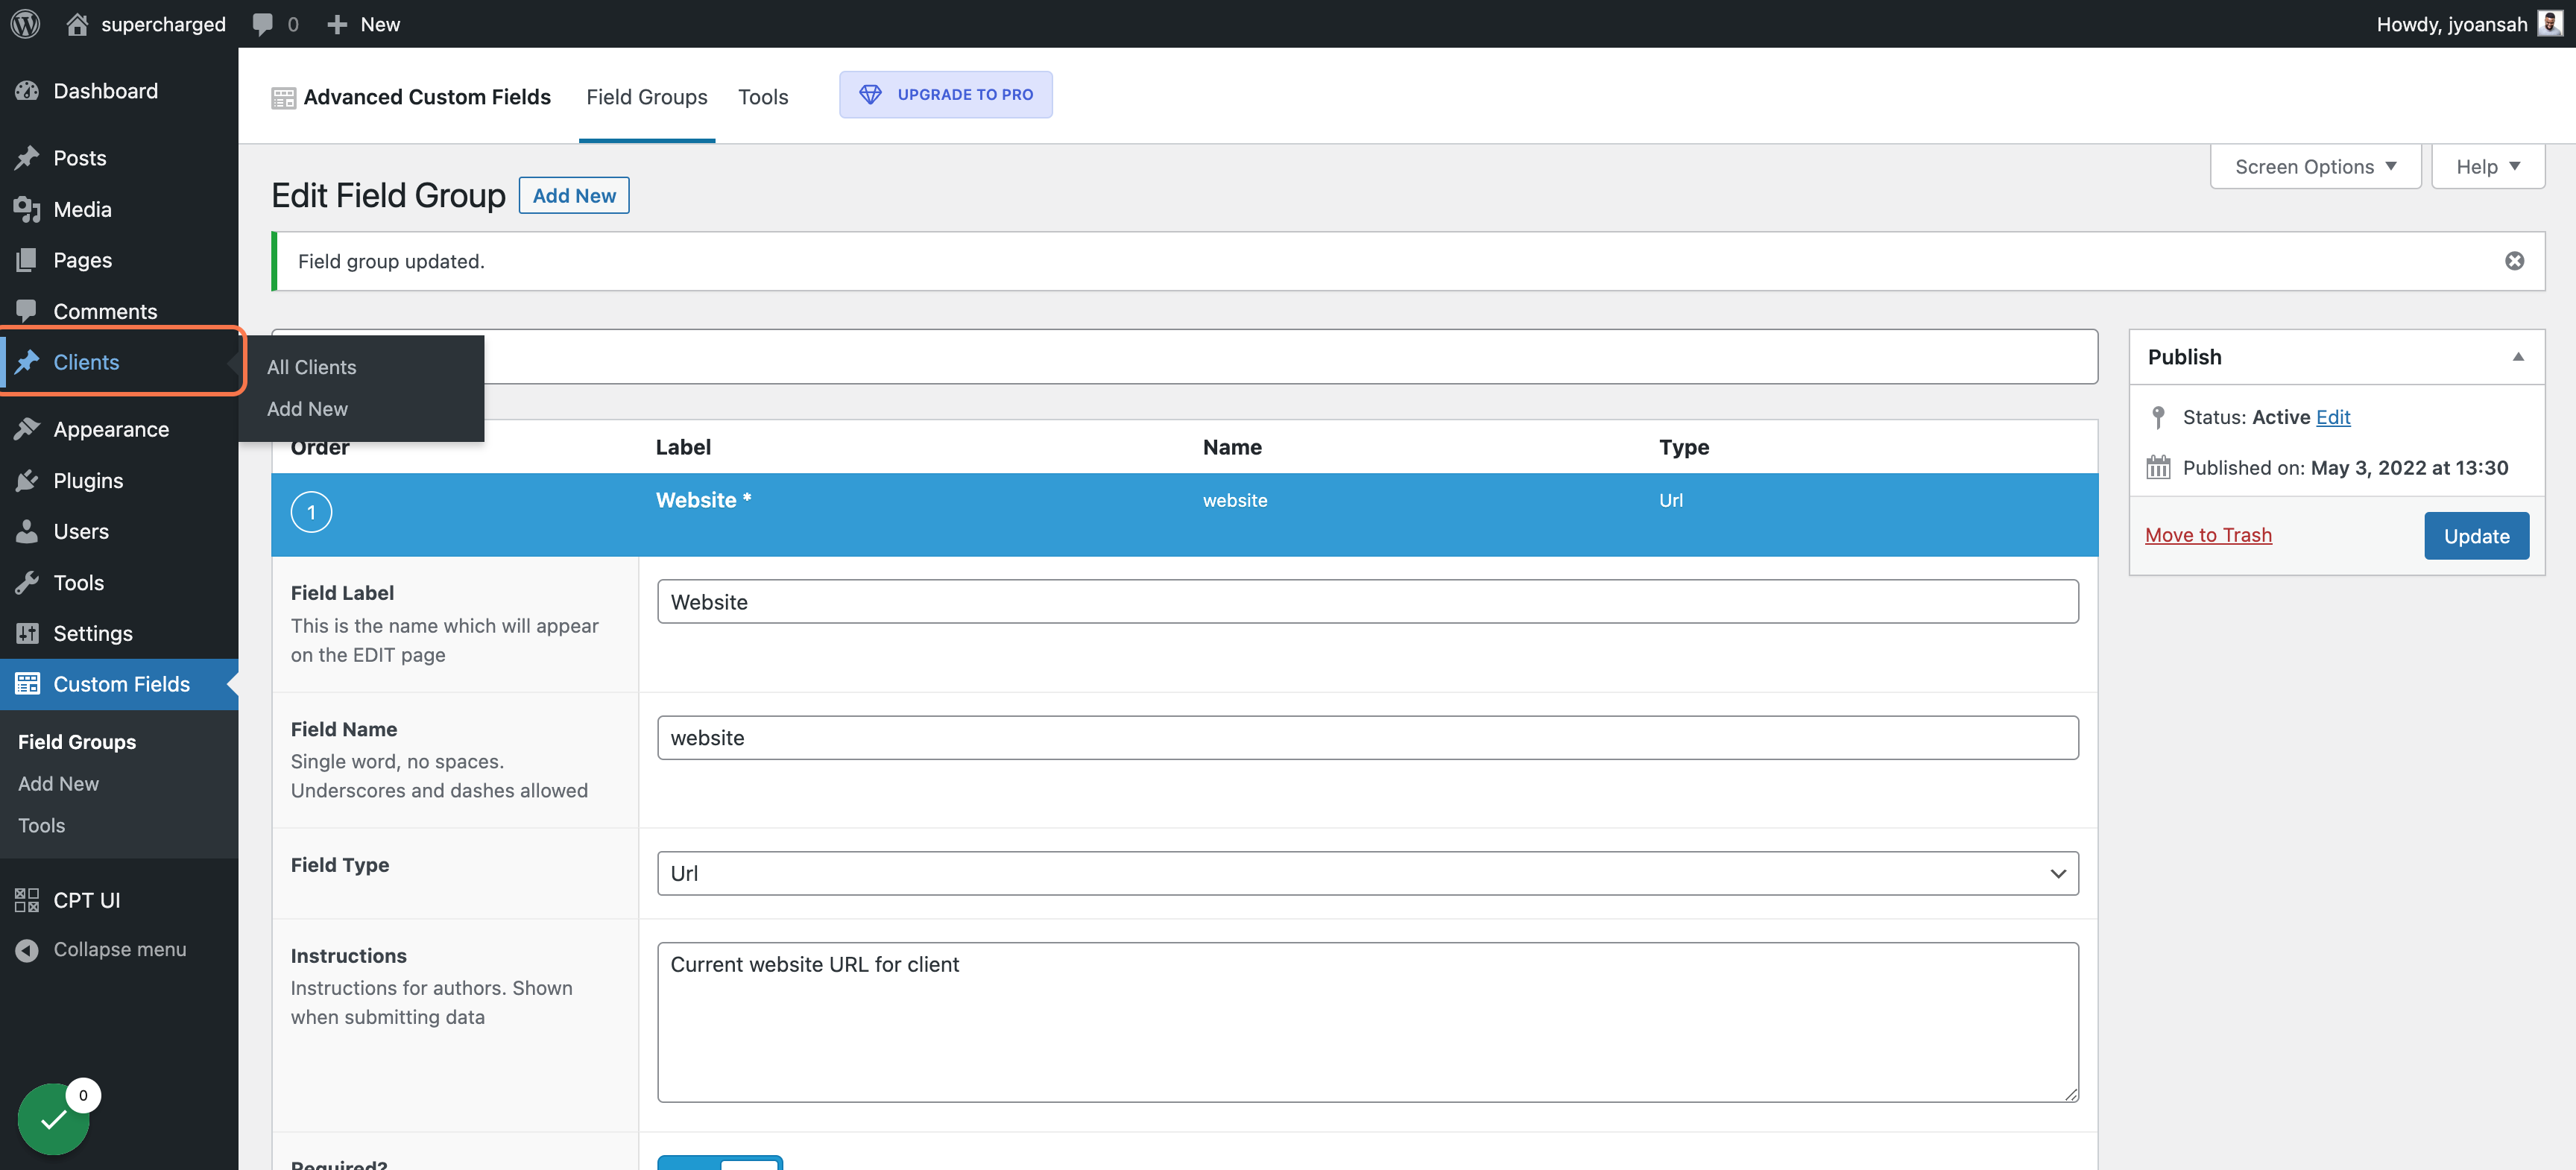The height and width of the screenshot is (1170, 2576).
Task: Click the Users icon in sidebar
Action: (27, 531)
